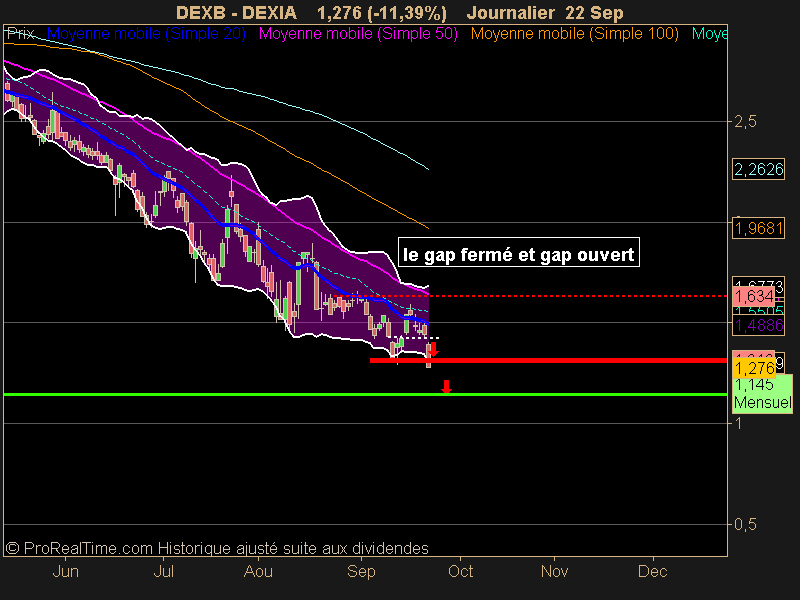The image size is (800, 600).
Task: Click the 'Dec' time axis label
Action: click(653, 571)
